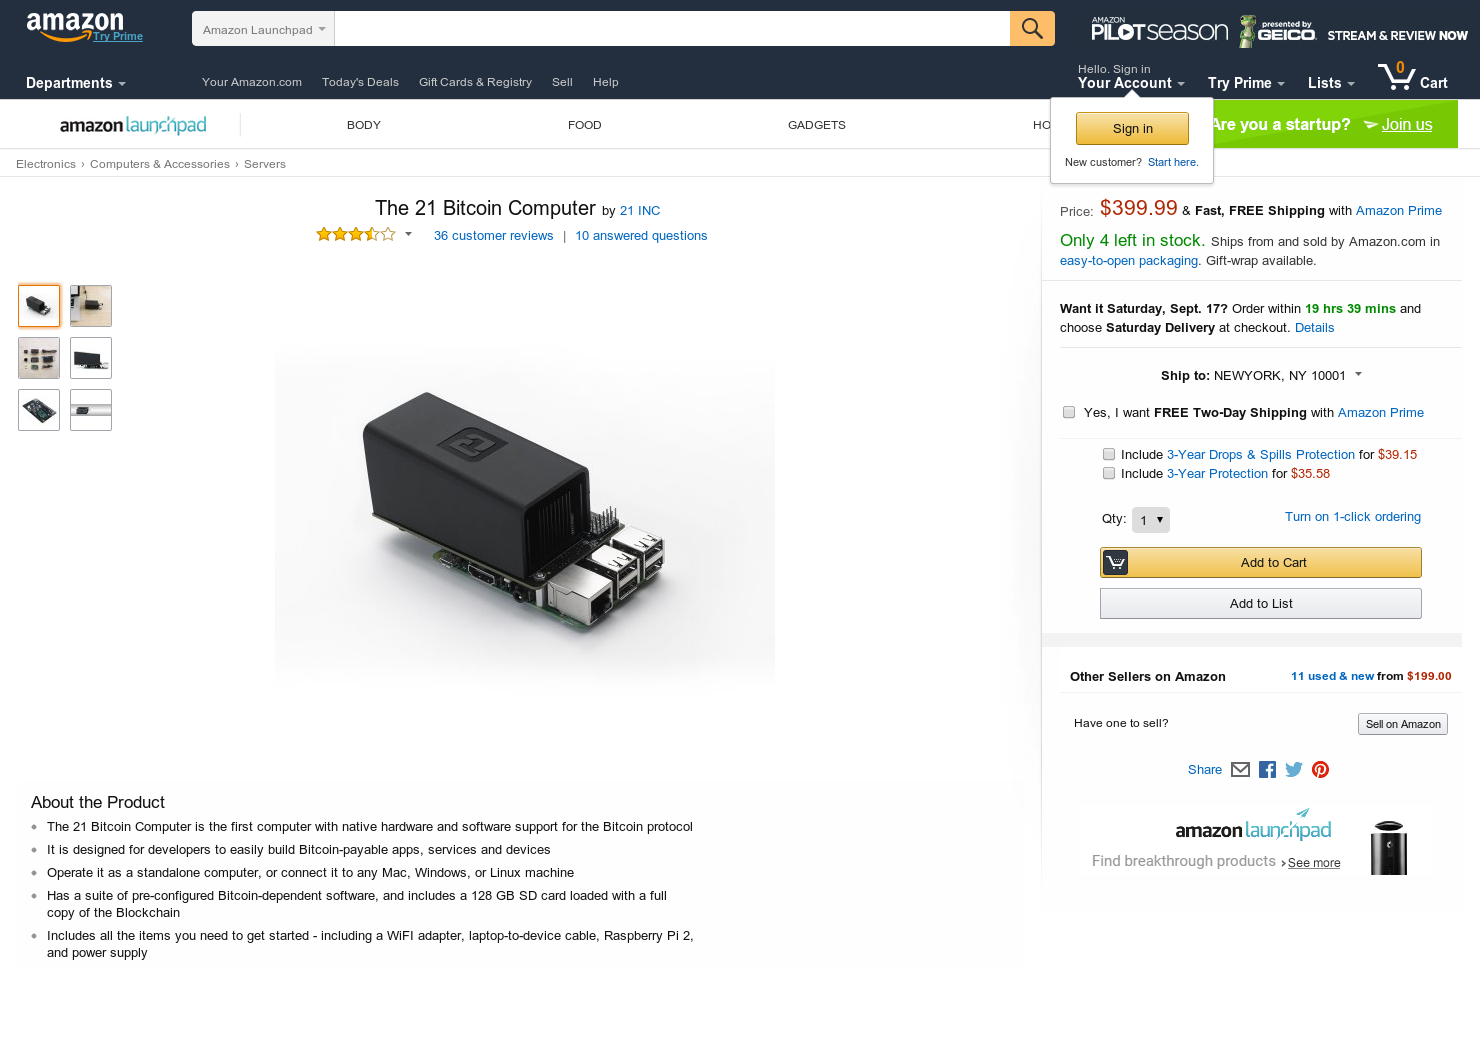Share the product via the email icon
The height and width of the screenshot is (1037, 1480).
tap(1240, 769)
